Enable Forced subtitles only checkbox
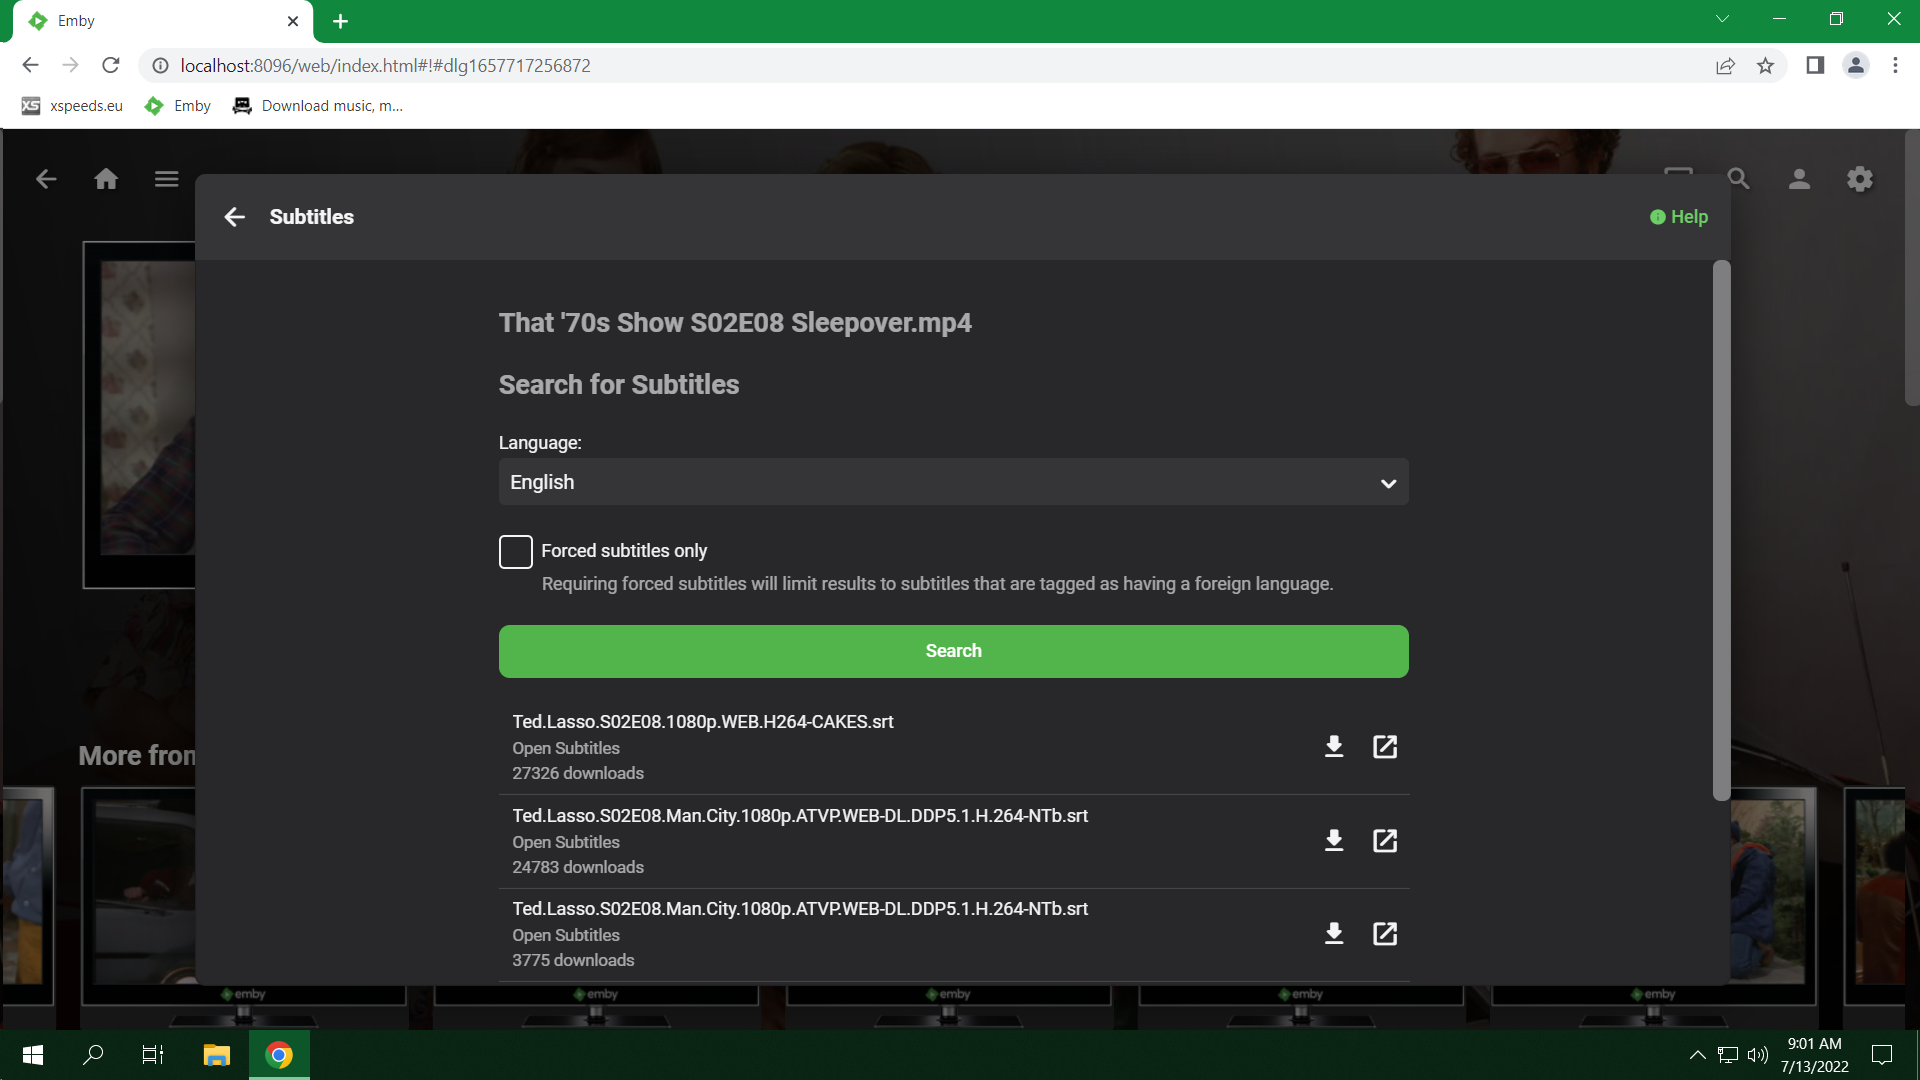The image size is (1920, 1080). 515,551
